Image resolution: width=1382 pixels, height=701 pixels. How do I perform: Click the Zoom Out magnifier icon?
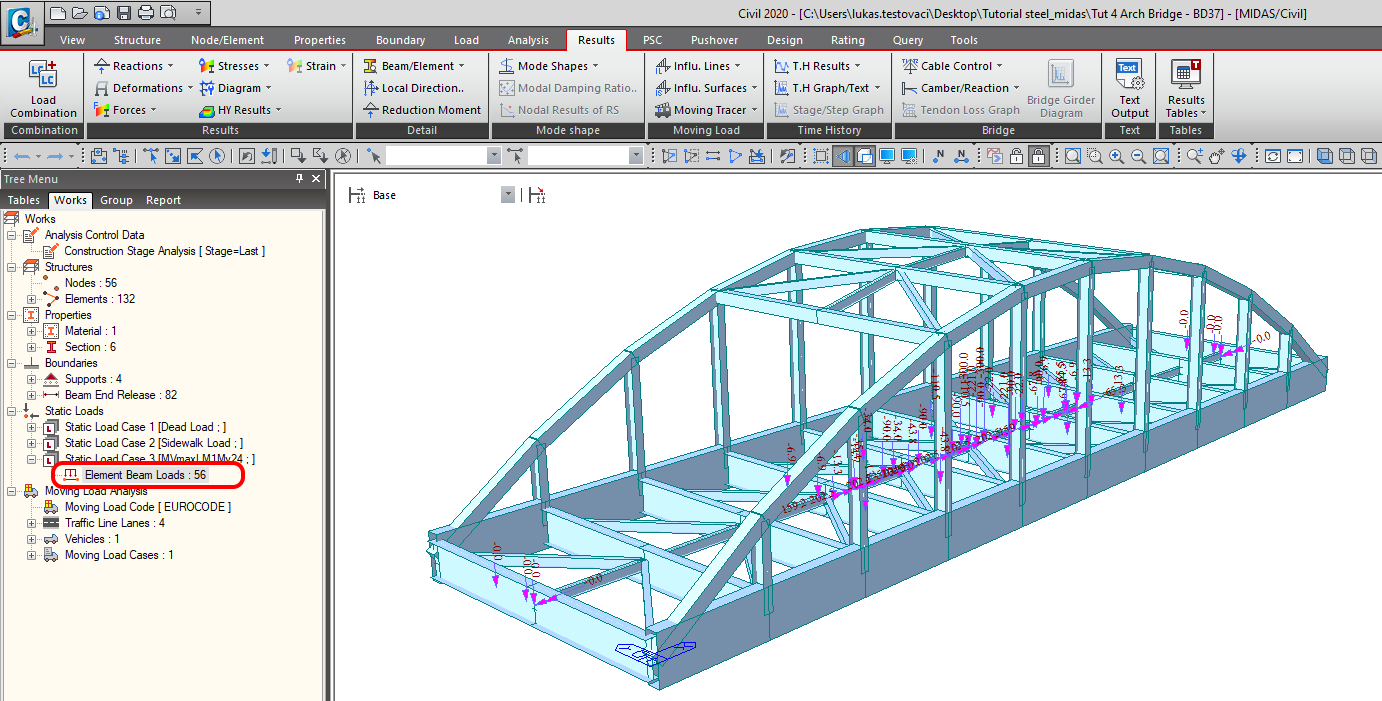(1138, 156)
